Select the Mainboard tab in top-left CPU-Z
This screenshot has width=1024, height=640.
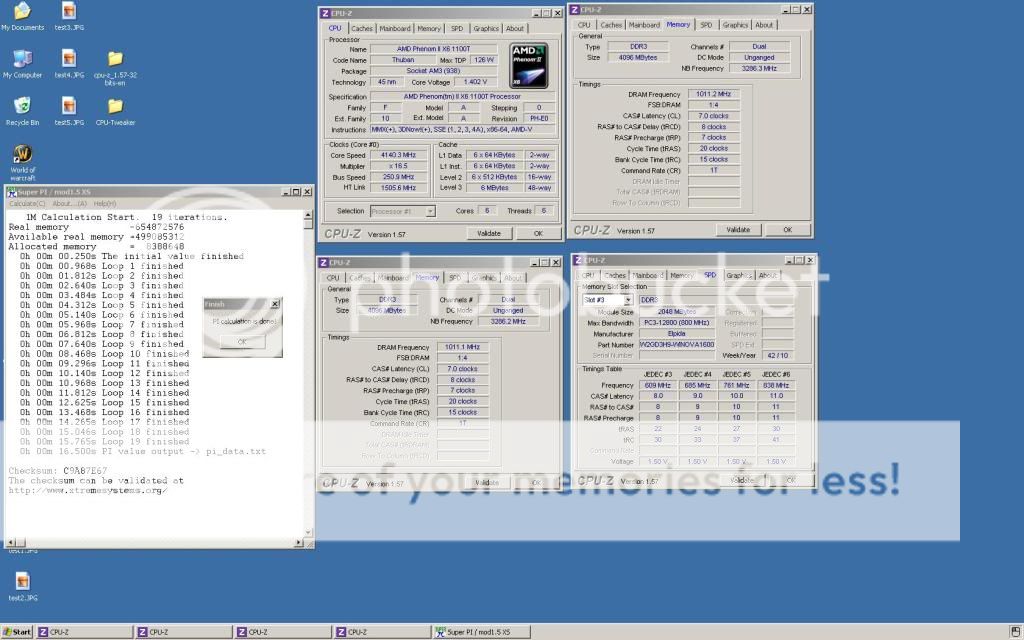pyautogui.click(x=395, y=29)
